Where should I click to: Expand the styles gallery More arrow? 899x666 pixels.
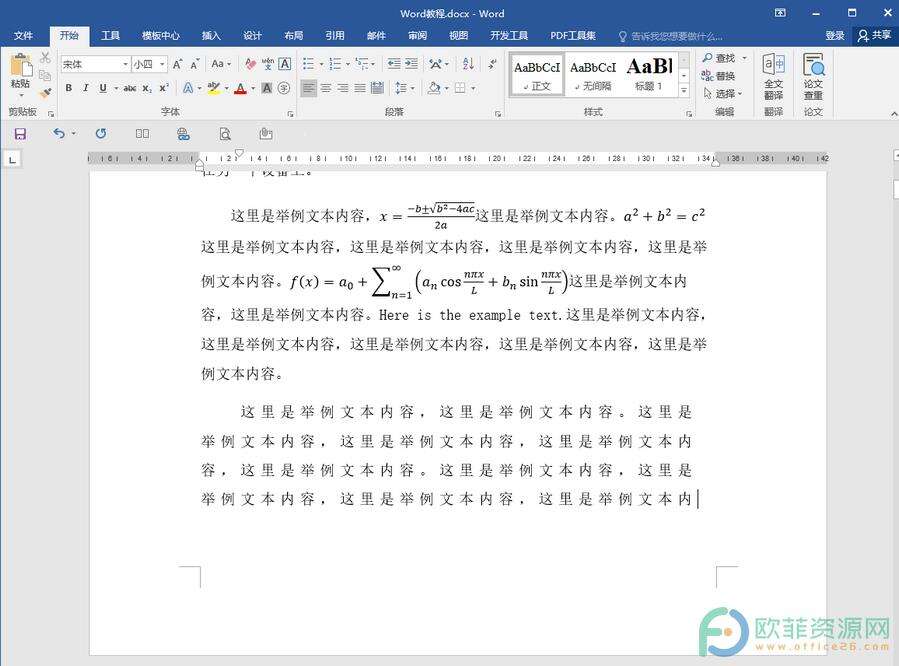[684, 91]
